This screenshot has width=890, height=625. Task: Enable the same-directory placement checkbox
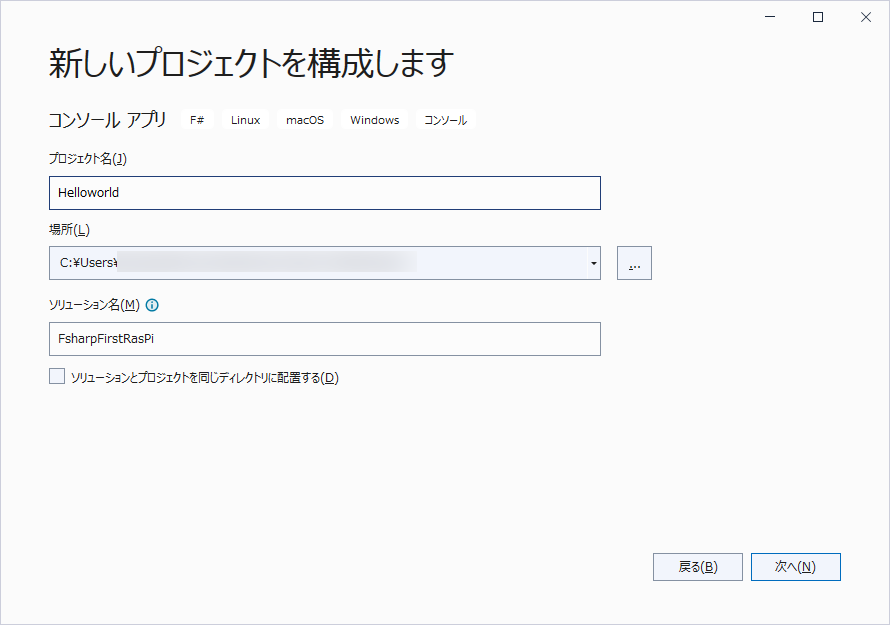click(56, 377)
